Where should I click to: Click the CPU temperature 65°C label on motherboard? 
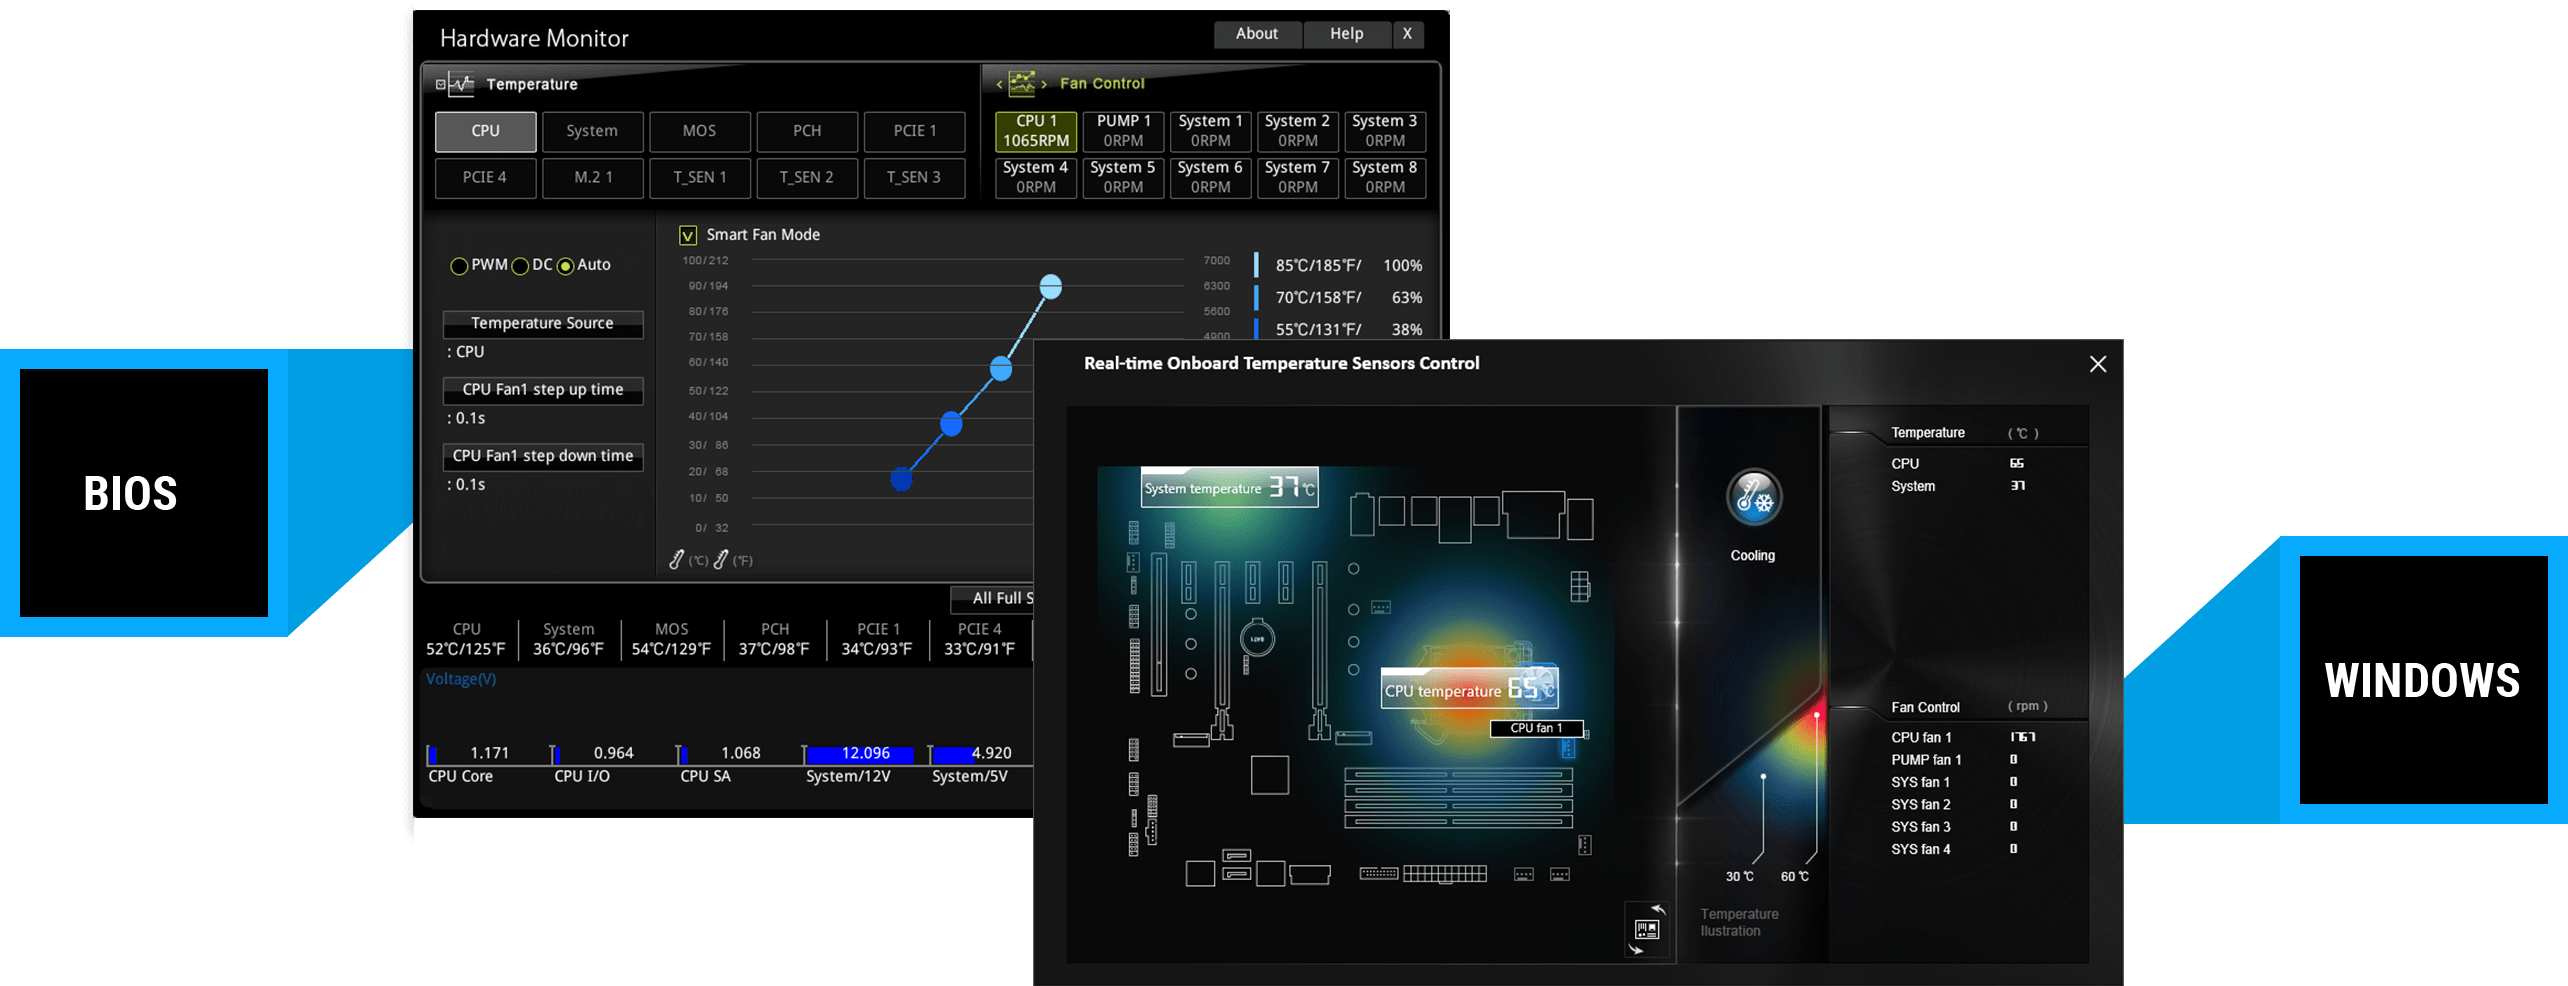1470,689
